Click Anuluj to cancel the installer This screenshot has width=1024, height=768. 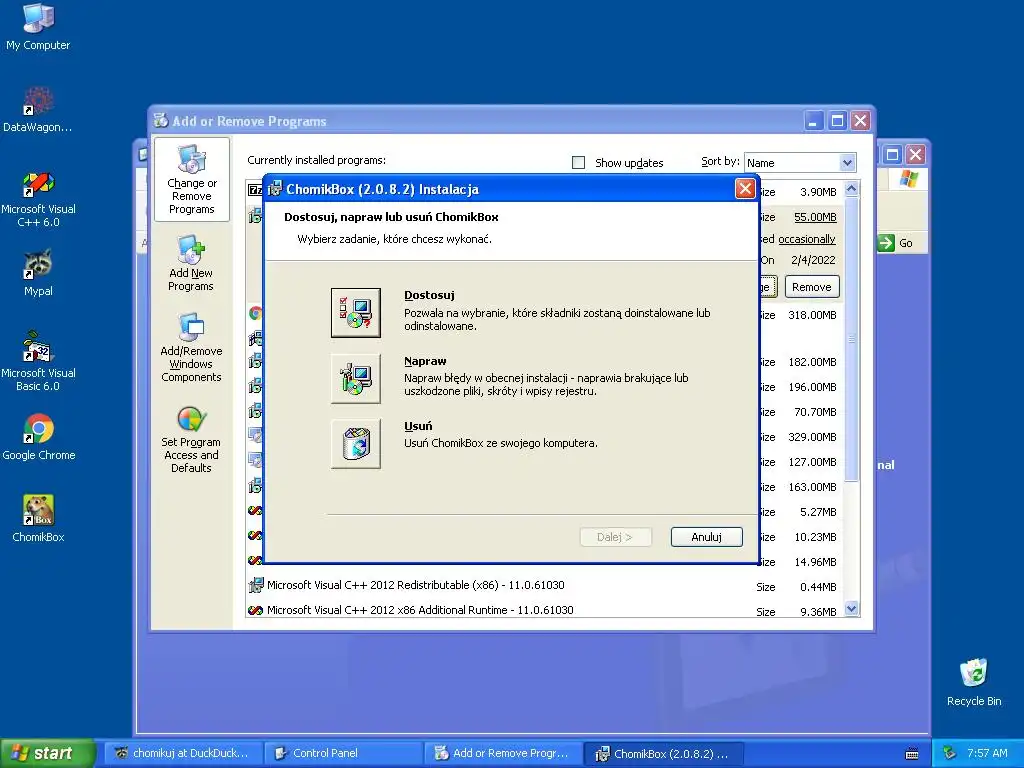tap(706, 537)
